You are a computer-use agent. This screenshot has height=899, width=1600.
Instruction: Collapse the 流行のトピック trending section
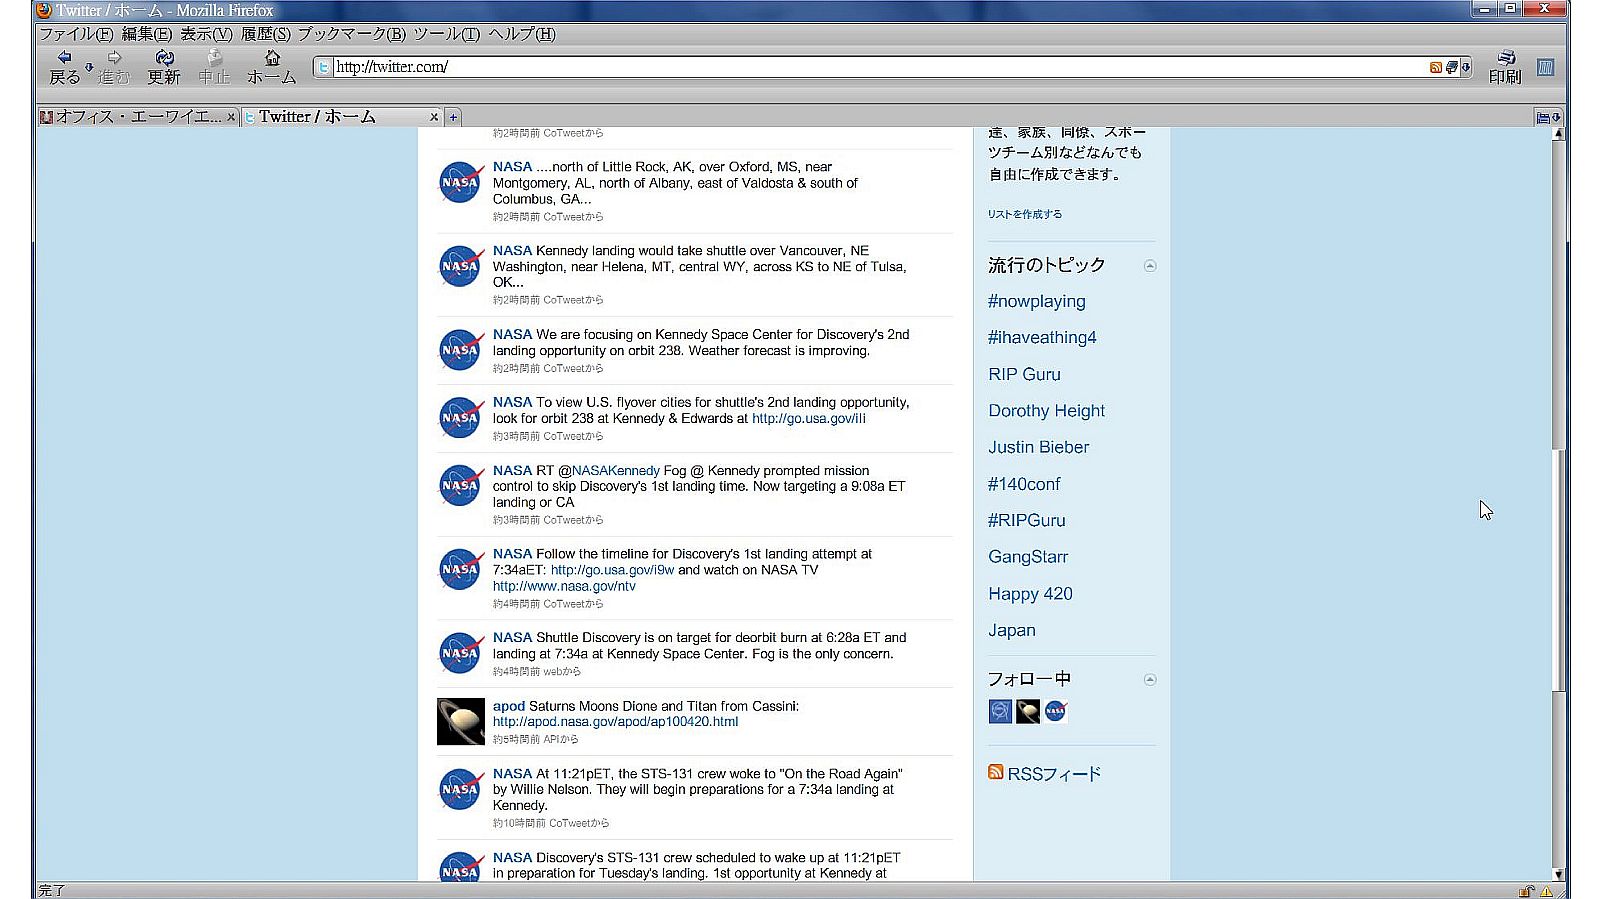tap(1150, 266)
